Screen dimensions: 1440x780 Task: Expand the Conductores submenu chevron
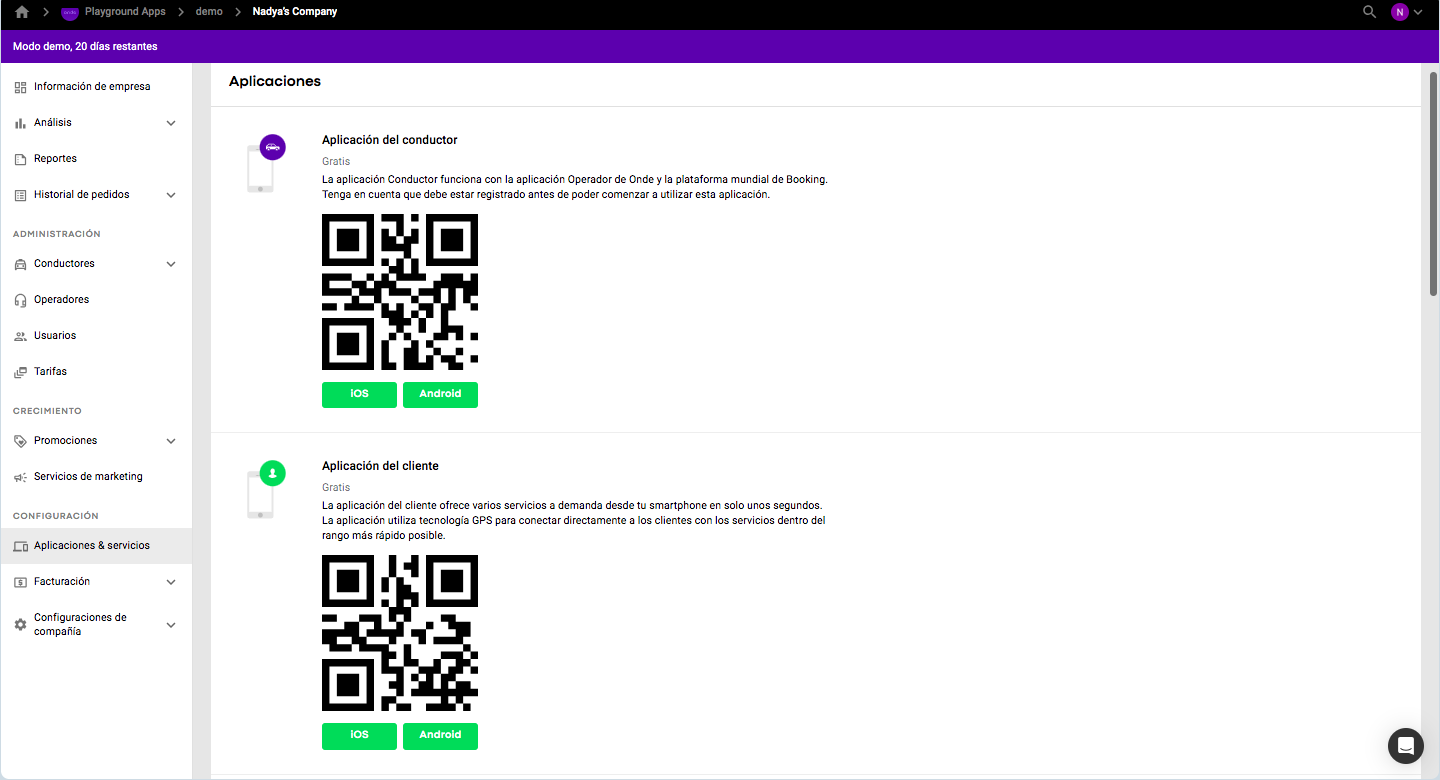(171, 264)
